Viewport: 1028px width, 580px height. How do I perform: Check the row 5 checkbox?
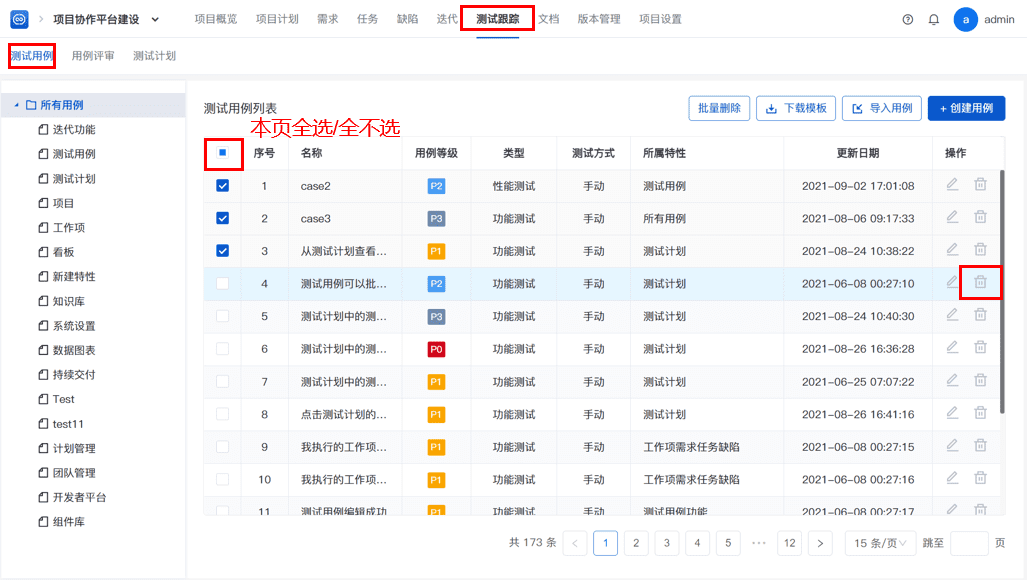223,316
